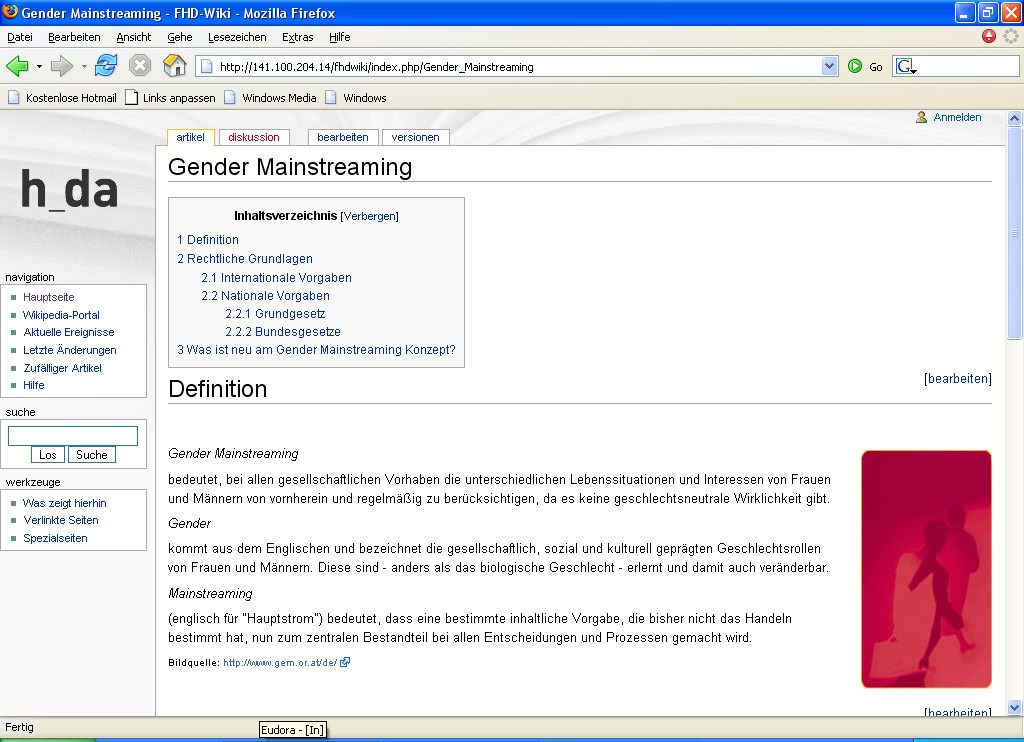Switch to the diskussion tab
Image resolution: width=1024 pixels, height=742 pixels.
[254, 137]
